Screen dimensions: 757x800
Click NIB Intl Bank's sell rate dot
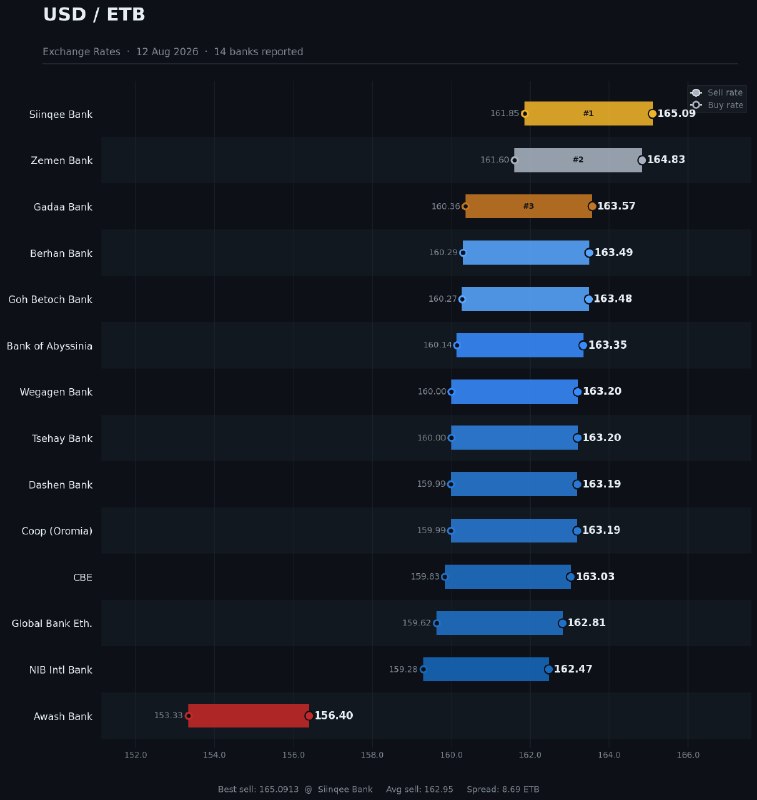click(x=548, y=669)
